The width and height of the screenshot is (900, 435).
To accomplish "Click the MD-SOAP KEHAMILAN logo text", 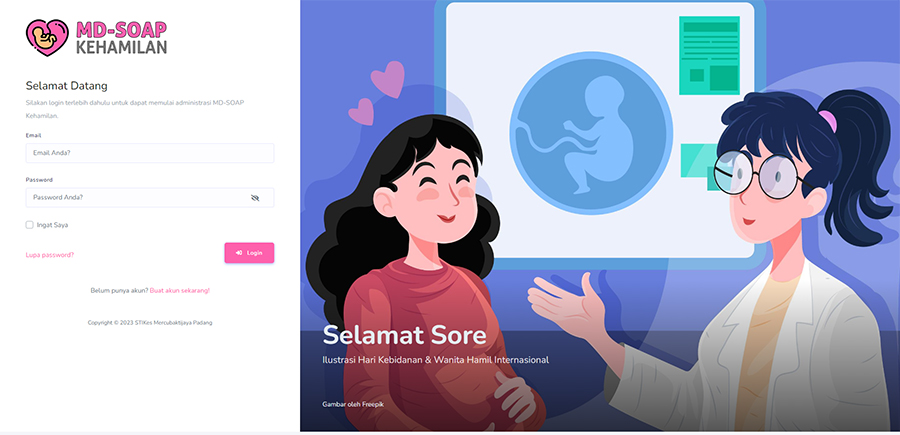I will [x=121, y=38].
